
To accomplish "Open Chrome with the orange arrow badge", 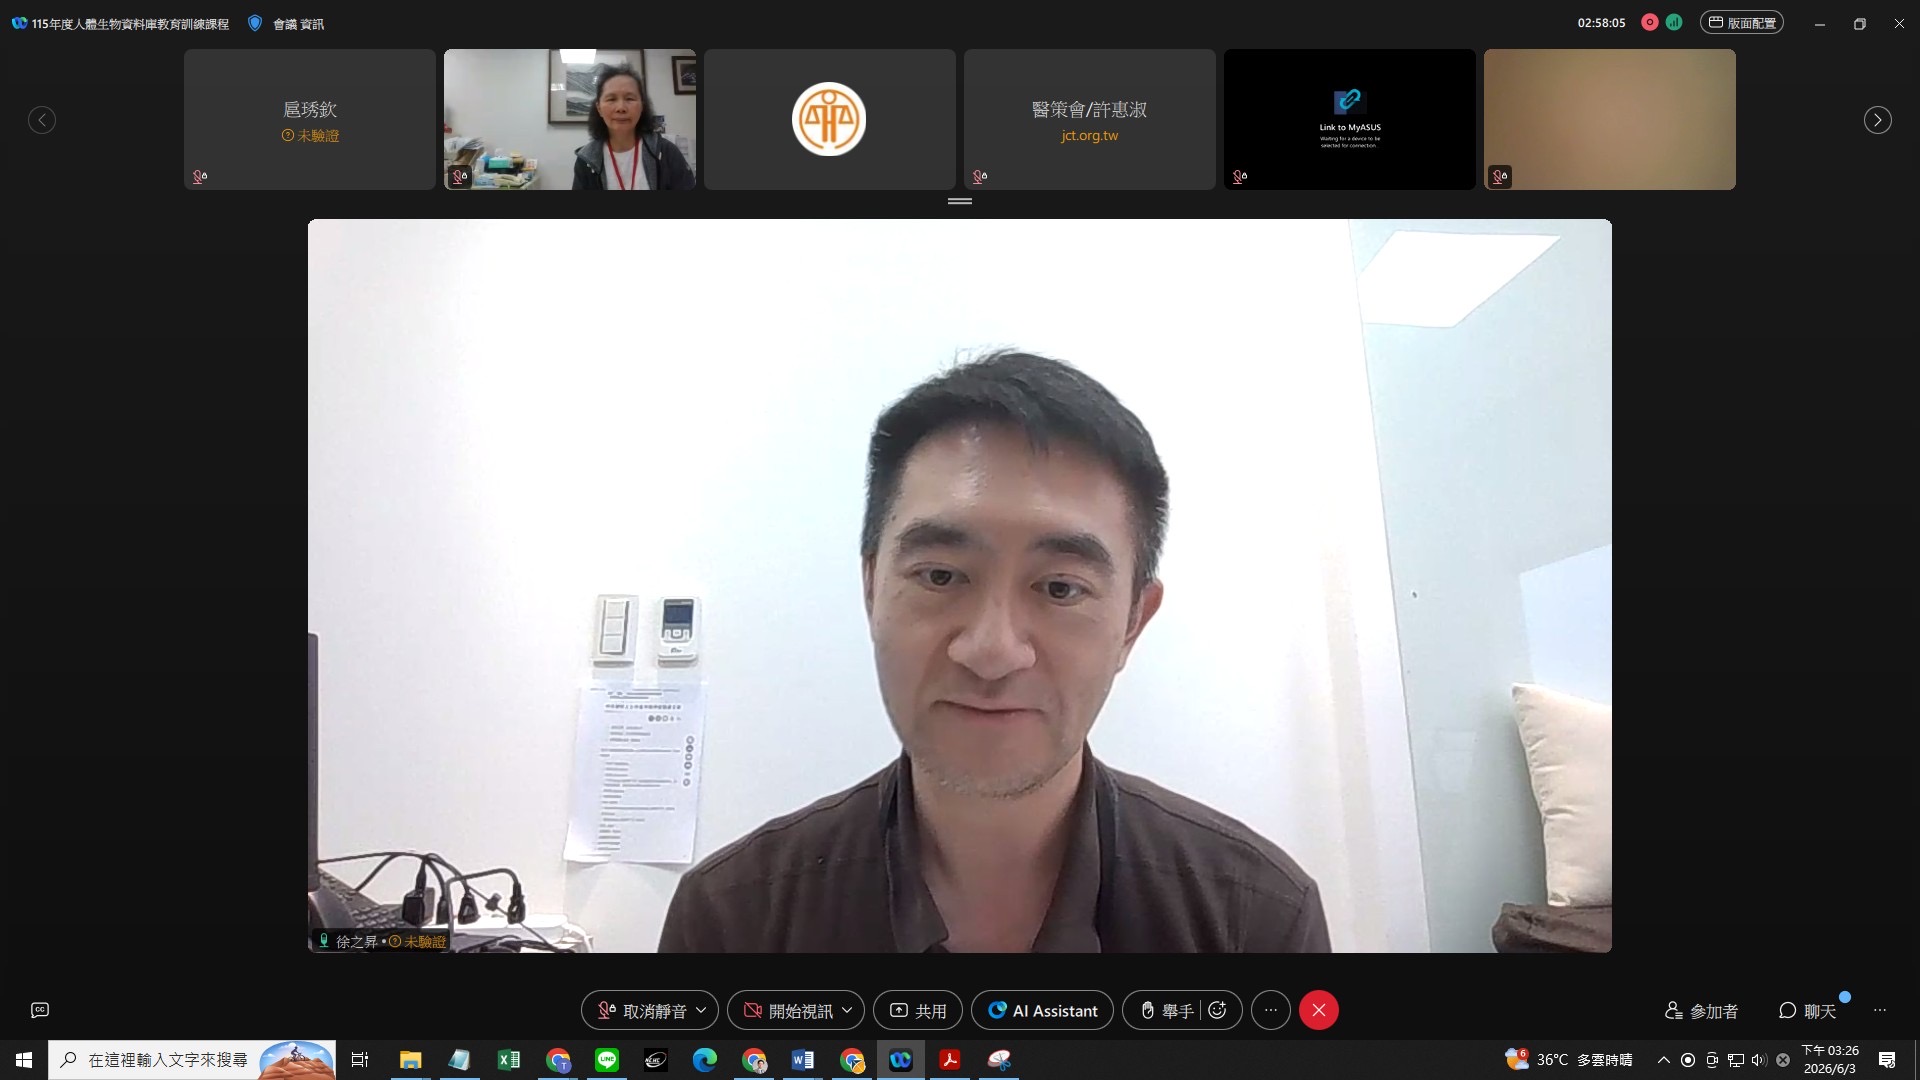I will (852, 1060).
